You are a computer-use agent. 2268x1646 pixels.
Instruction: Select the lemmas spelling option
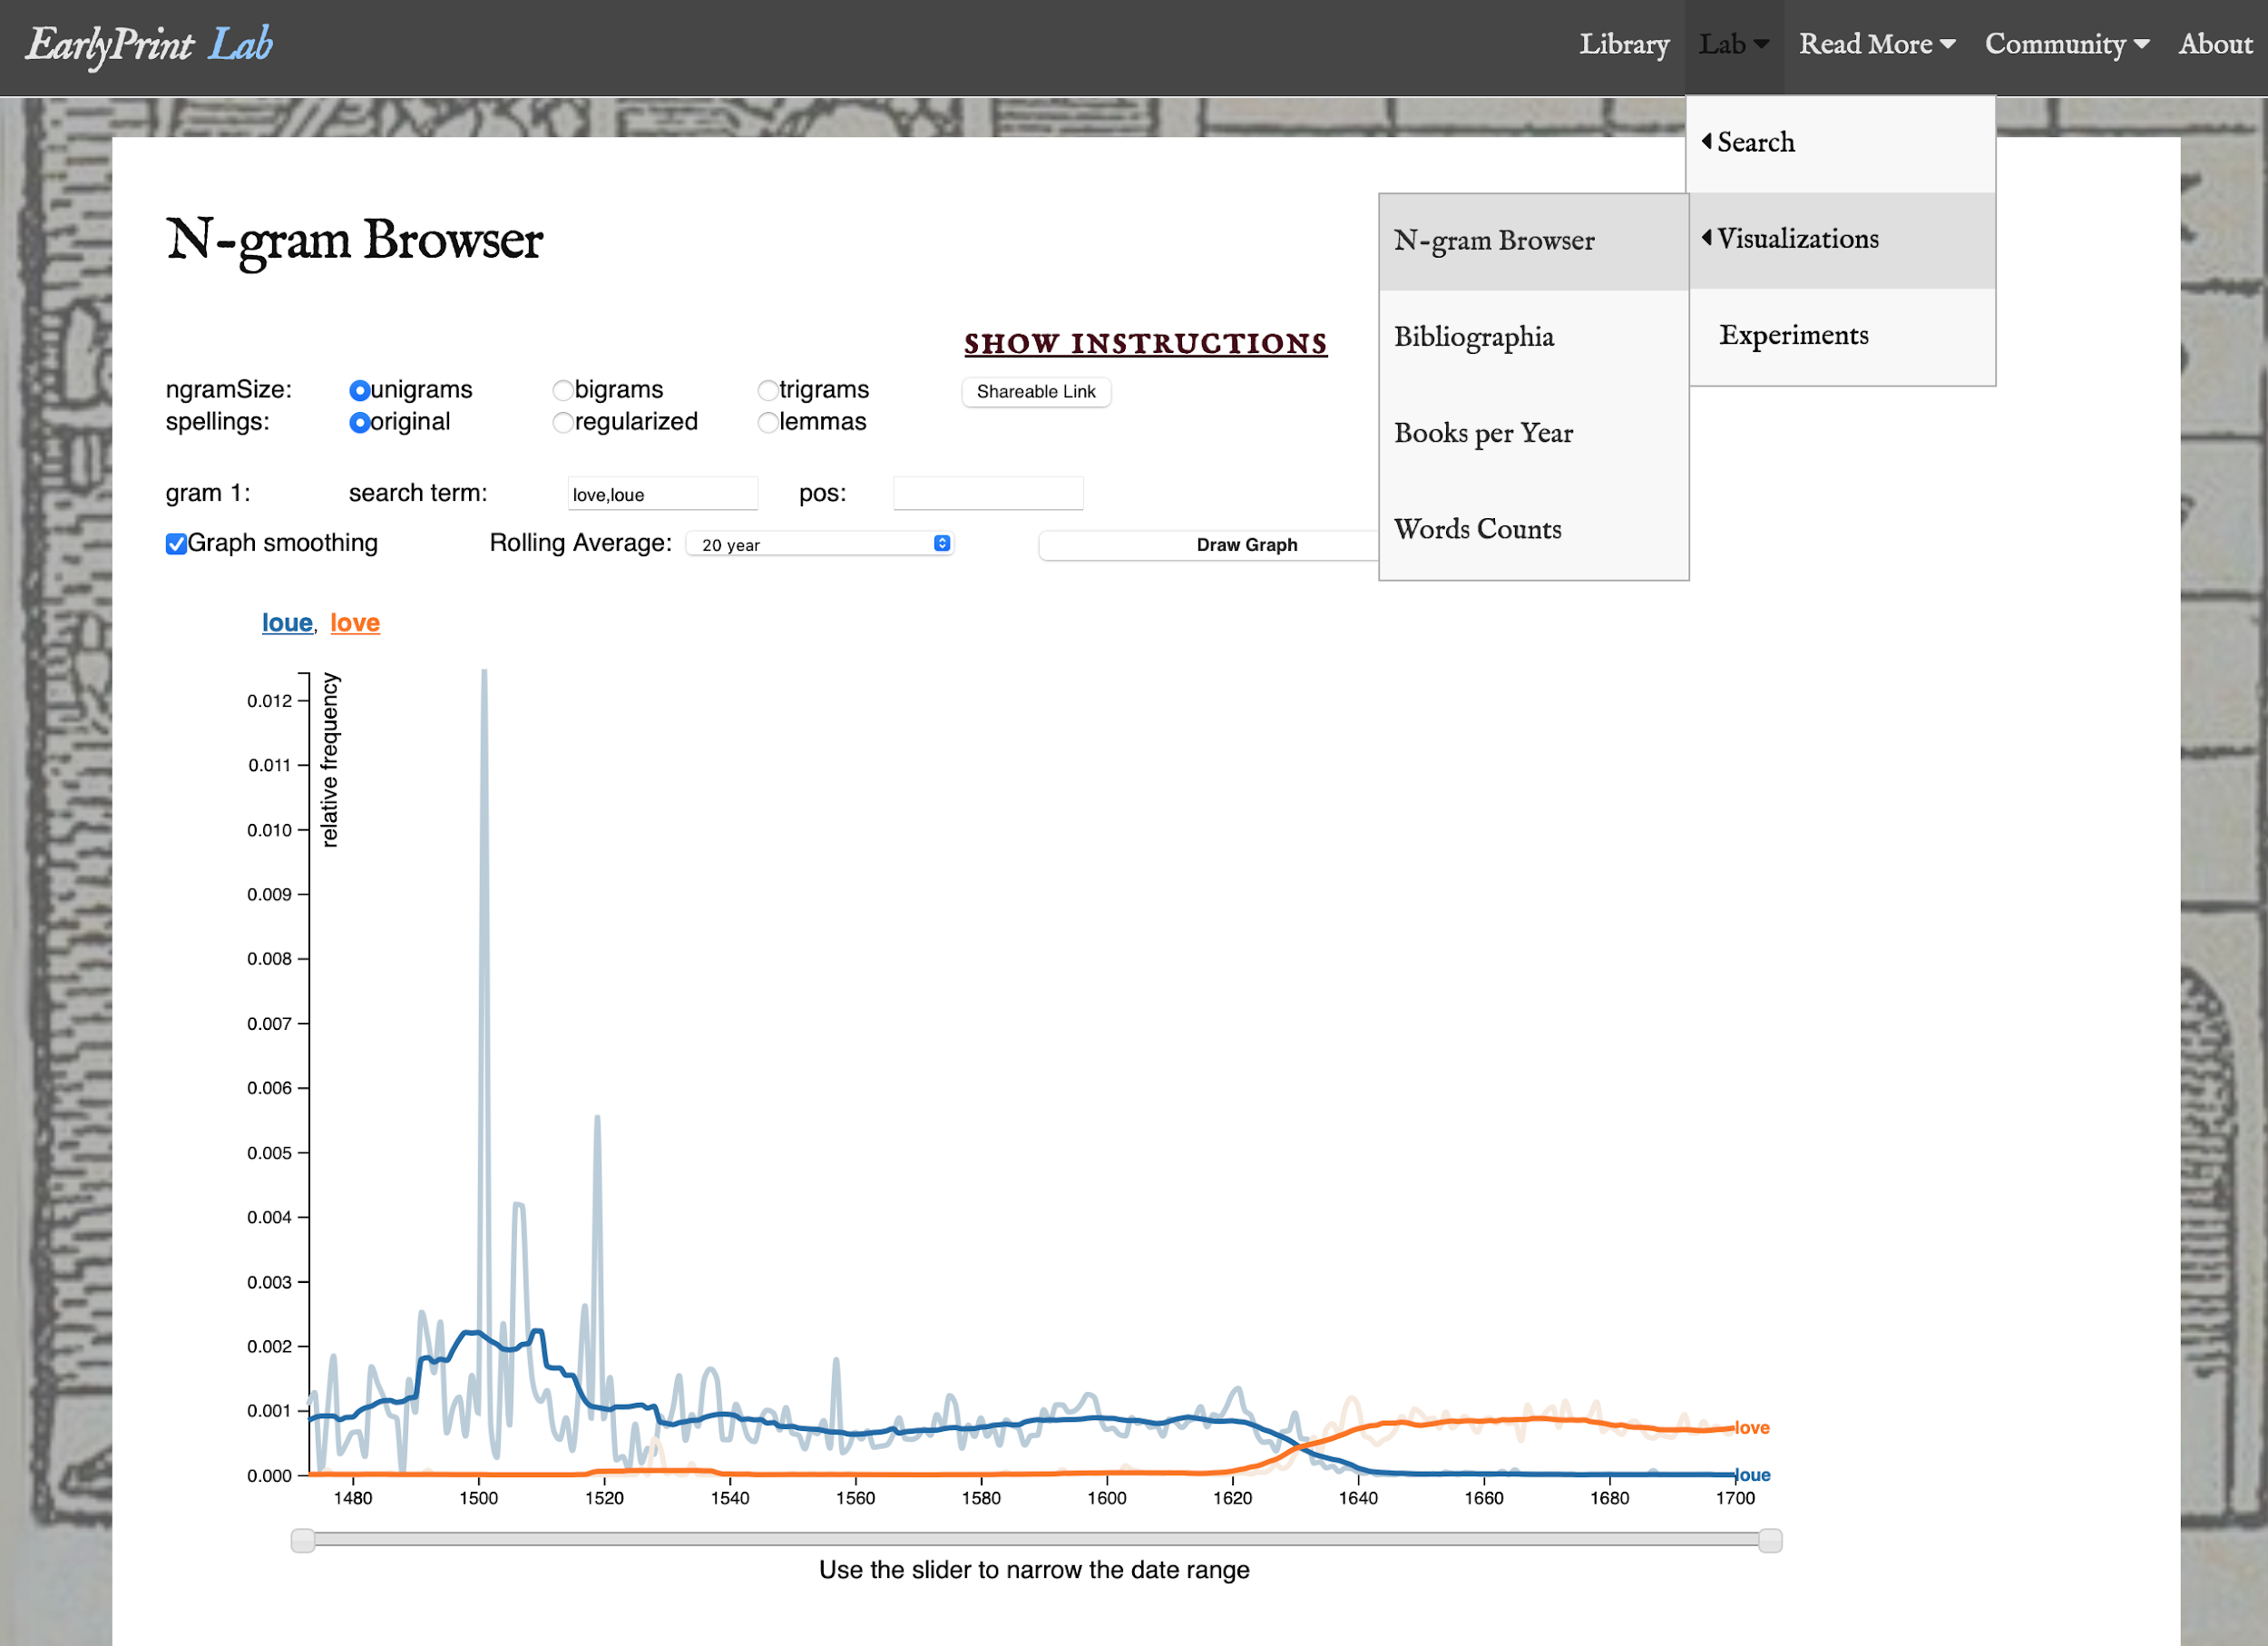[x=767, y=422]
